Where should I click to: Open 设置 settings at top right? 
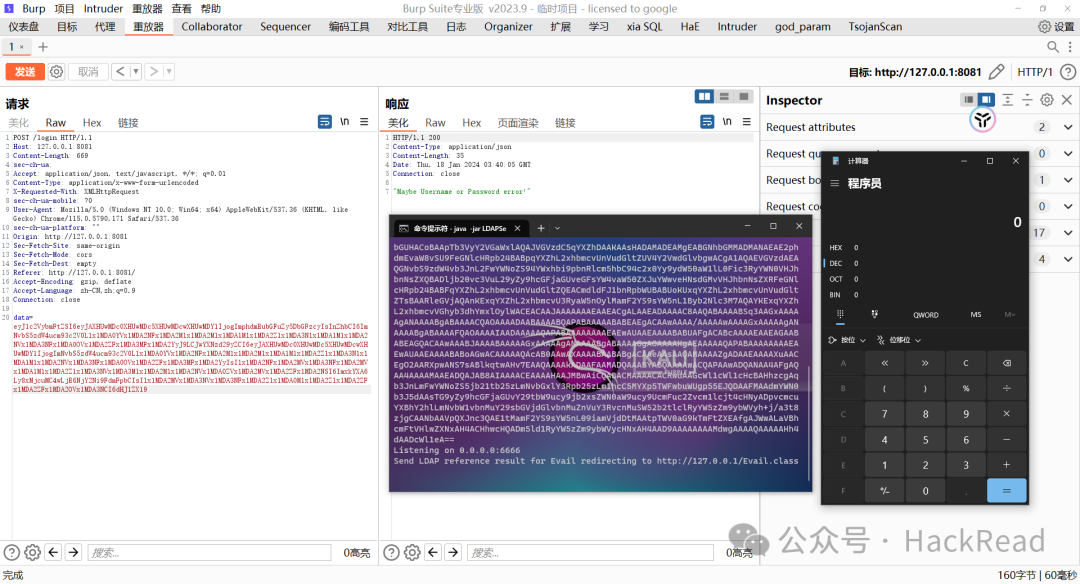(x=1057, y=27)
